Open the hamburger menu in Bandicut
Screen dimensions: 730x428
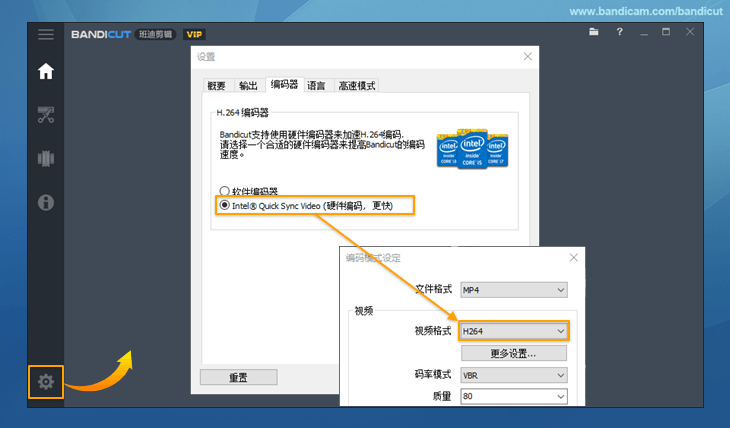tap(46, 34)
